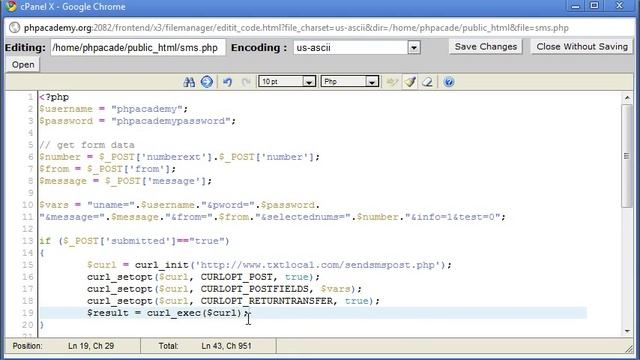
Task: Click the if $_POST['submitted'] line
Action: pos(134,241)
